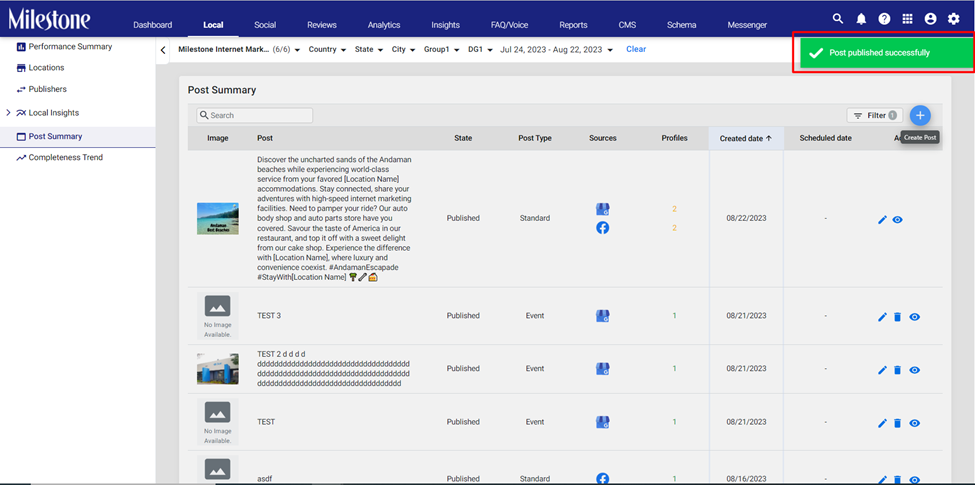Click the Filter button
The width and height of the screenshot is (975, 485).
874,116
